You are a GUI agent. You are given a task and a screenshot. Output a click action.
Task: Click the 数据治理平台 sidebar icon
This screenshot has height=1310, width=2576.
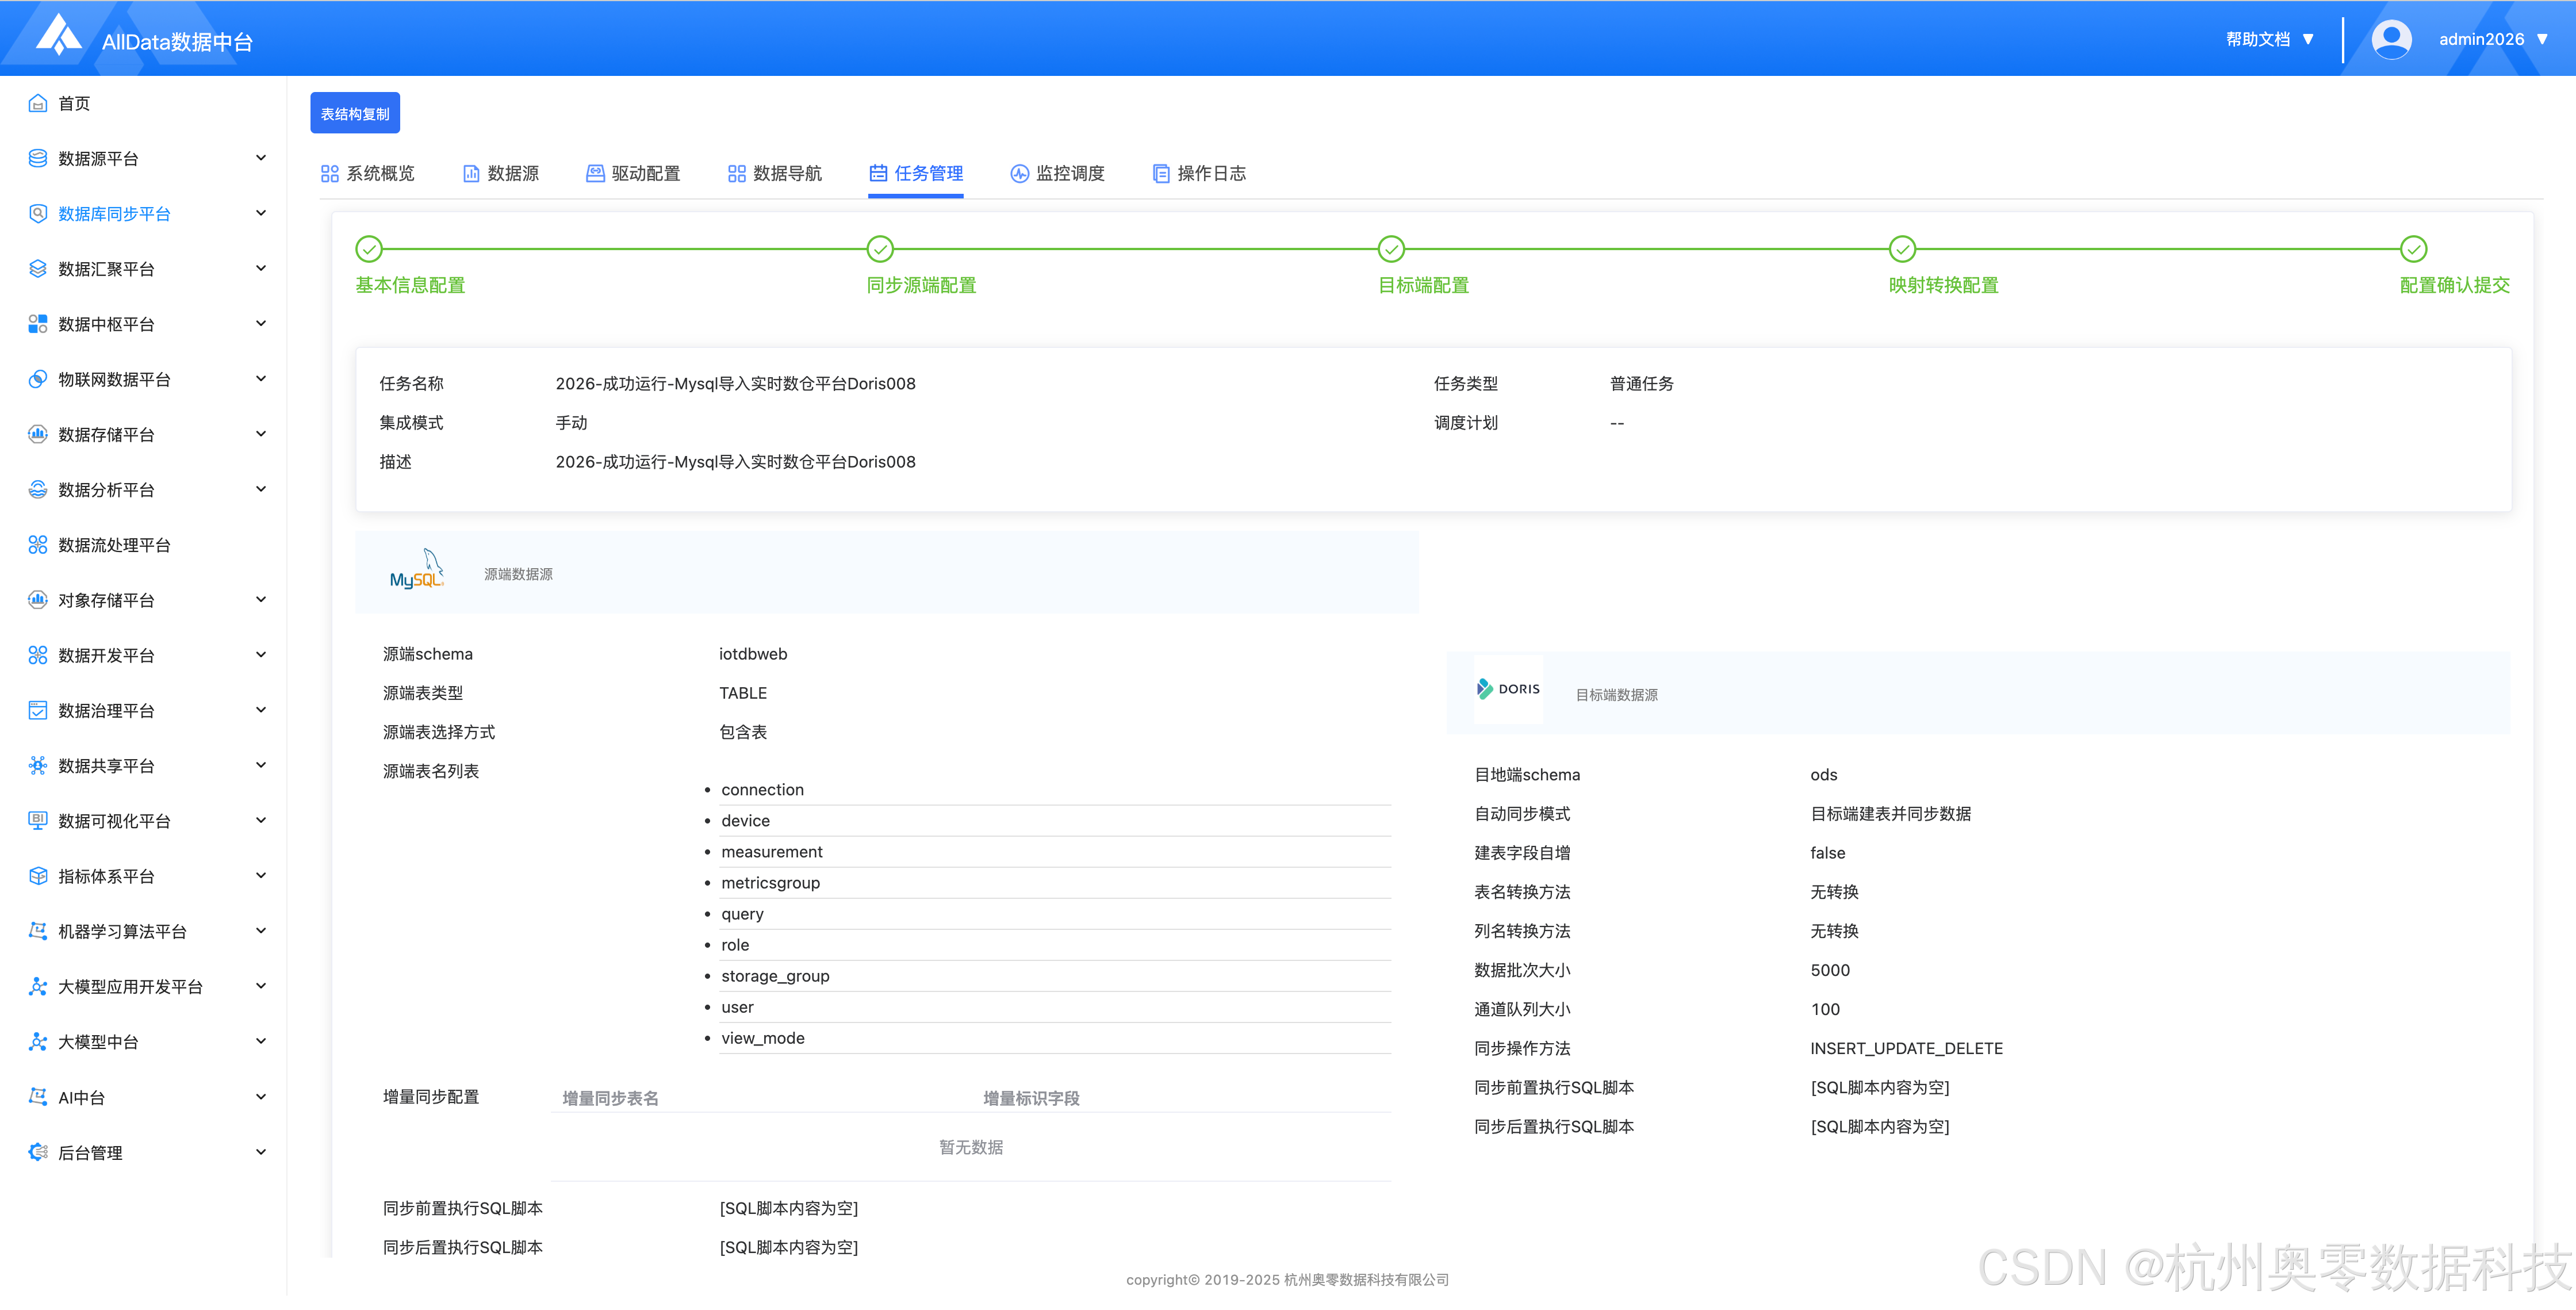pyautogui.click(x=38, y=711)
